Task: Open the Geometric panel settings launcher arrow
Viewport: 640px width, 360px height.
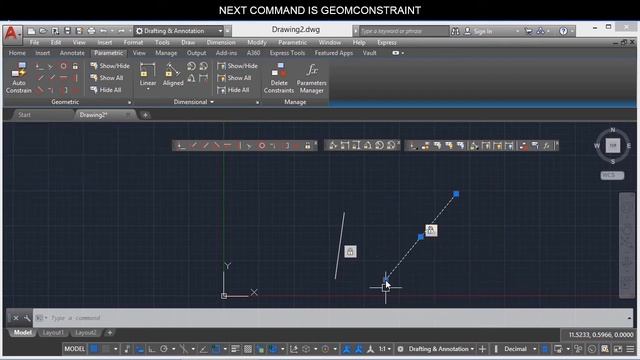Action: coord(130,102)
